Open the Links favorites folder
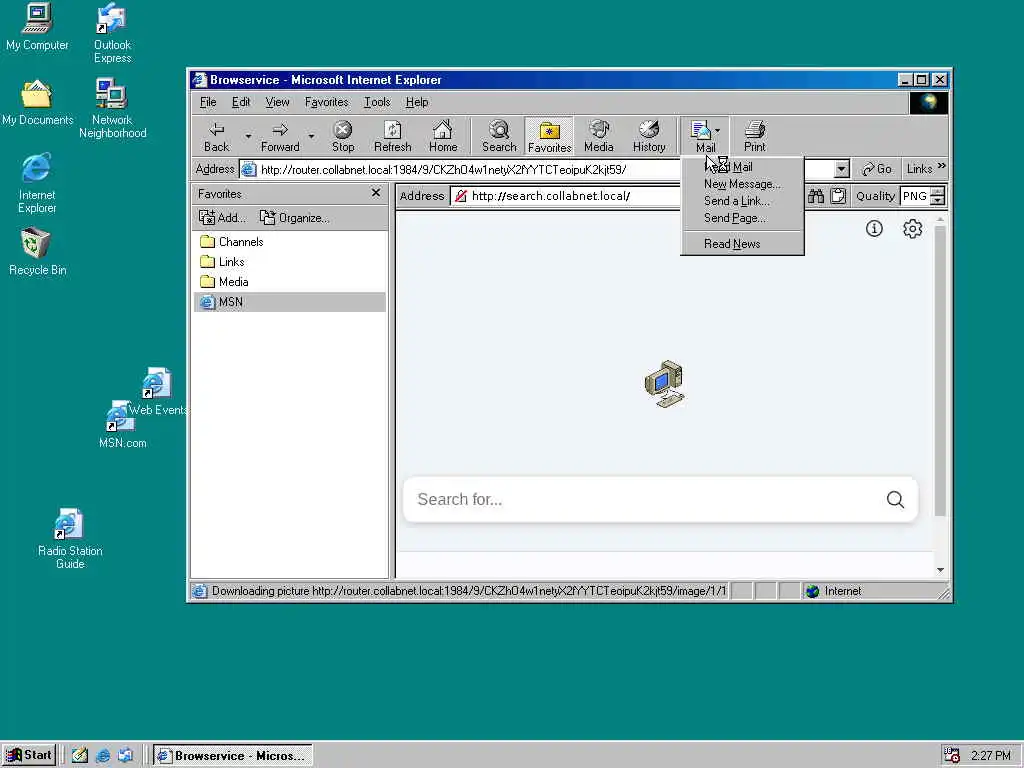Screen dimensions: 1024x768 [223, 262]
